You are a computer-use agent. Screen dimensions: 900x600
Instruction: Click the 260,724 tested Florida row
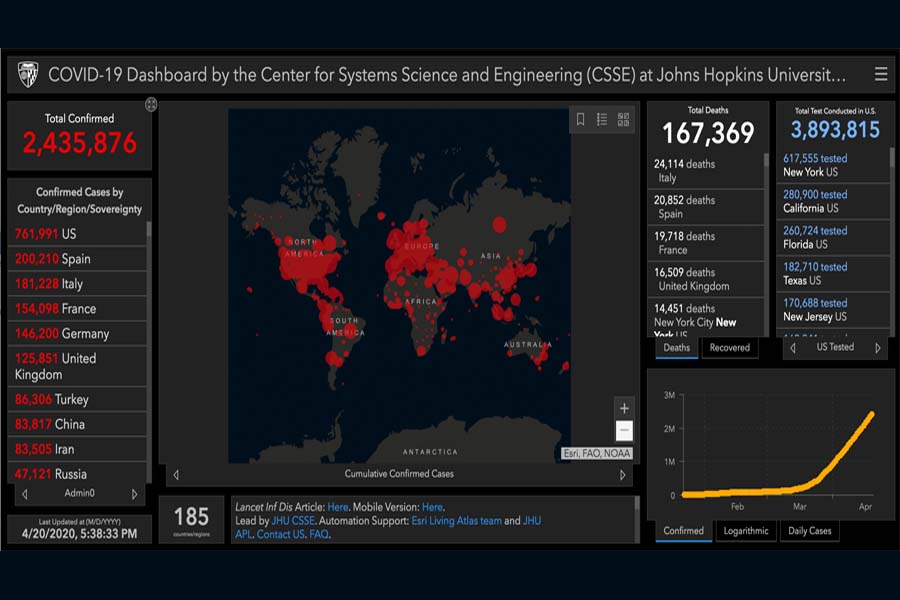833,238
